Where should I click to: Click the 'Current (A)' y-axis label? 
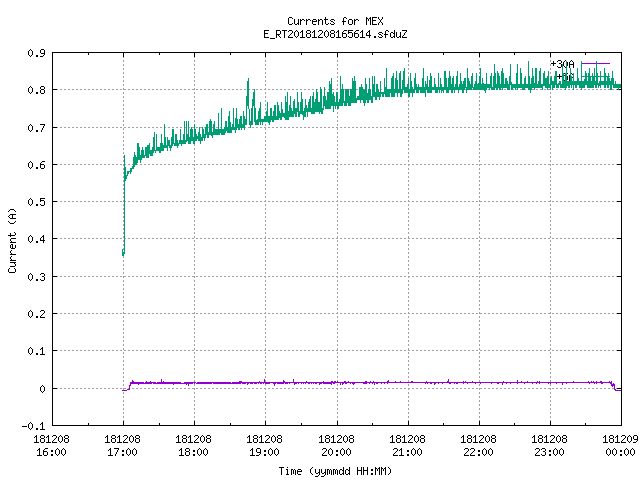tap(12, 240)
